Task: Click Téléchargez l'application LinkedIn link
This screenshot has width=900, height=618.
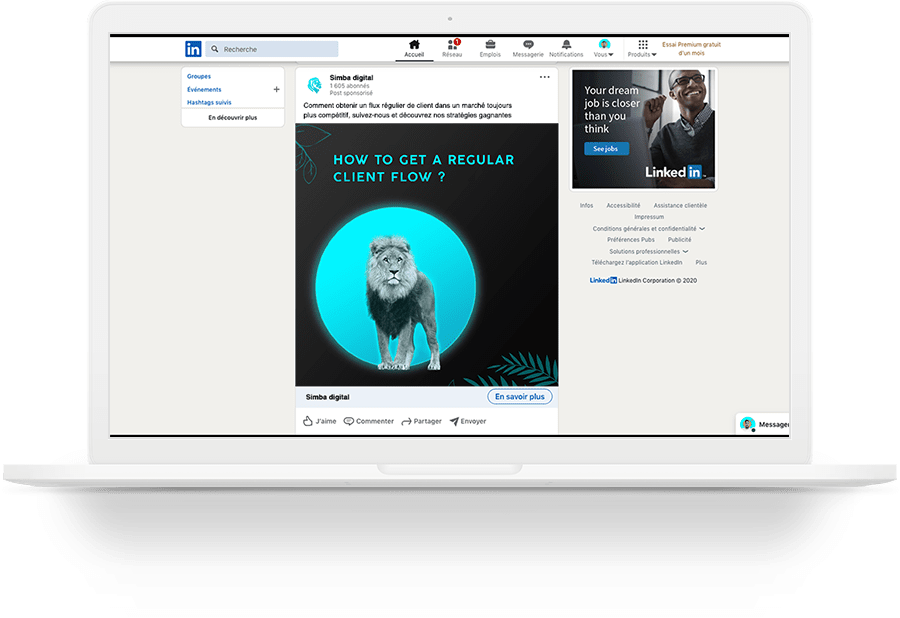Action: point(637,263)
